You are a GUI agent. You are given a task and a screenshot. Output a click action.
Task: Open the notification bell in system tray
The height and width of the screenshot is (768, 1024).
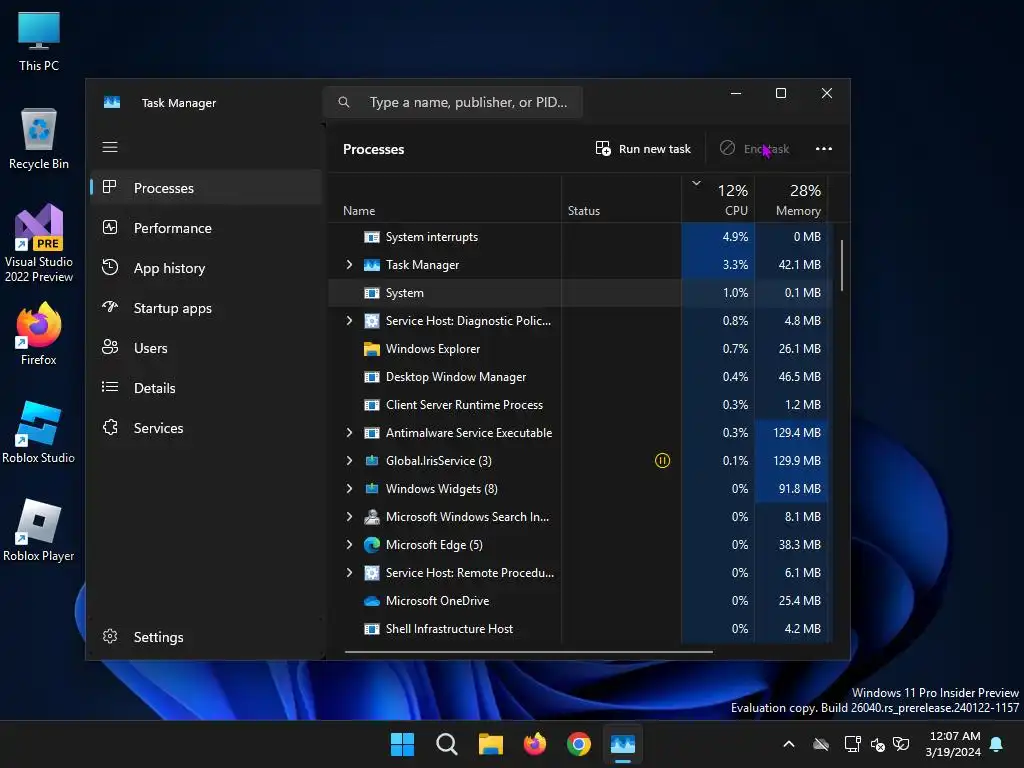(x=997, y=744)
